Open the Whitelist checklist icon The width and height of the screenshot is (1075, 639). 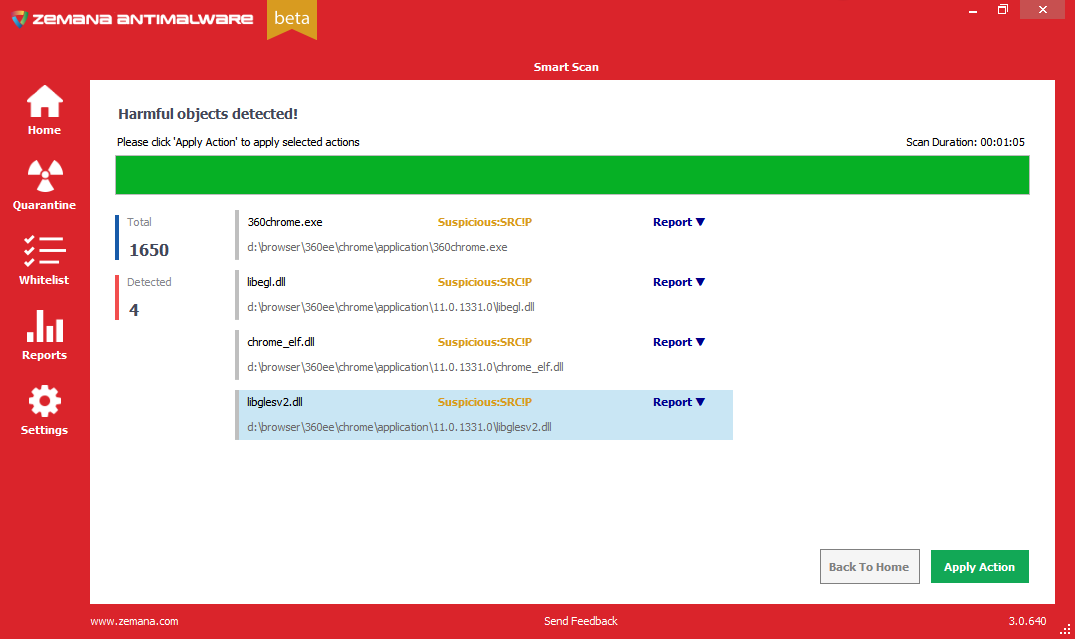(45, 251)
